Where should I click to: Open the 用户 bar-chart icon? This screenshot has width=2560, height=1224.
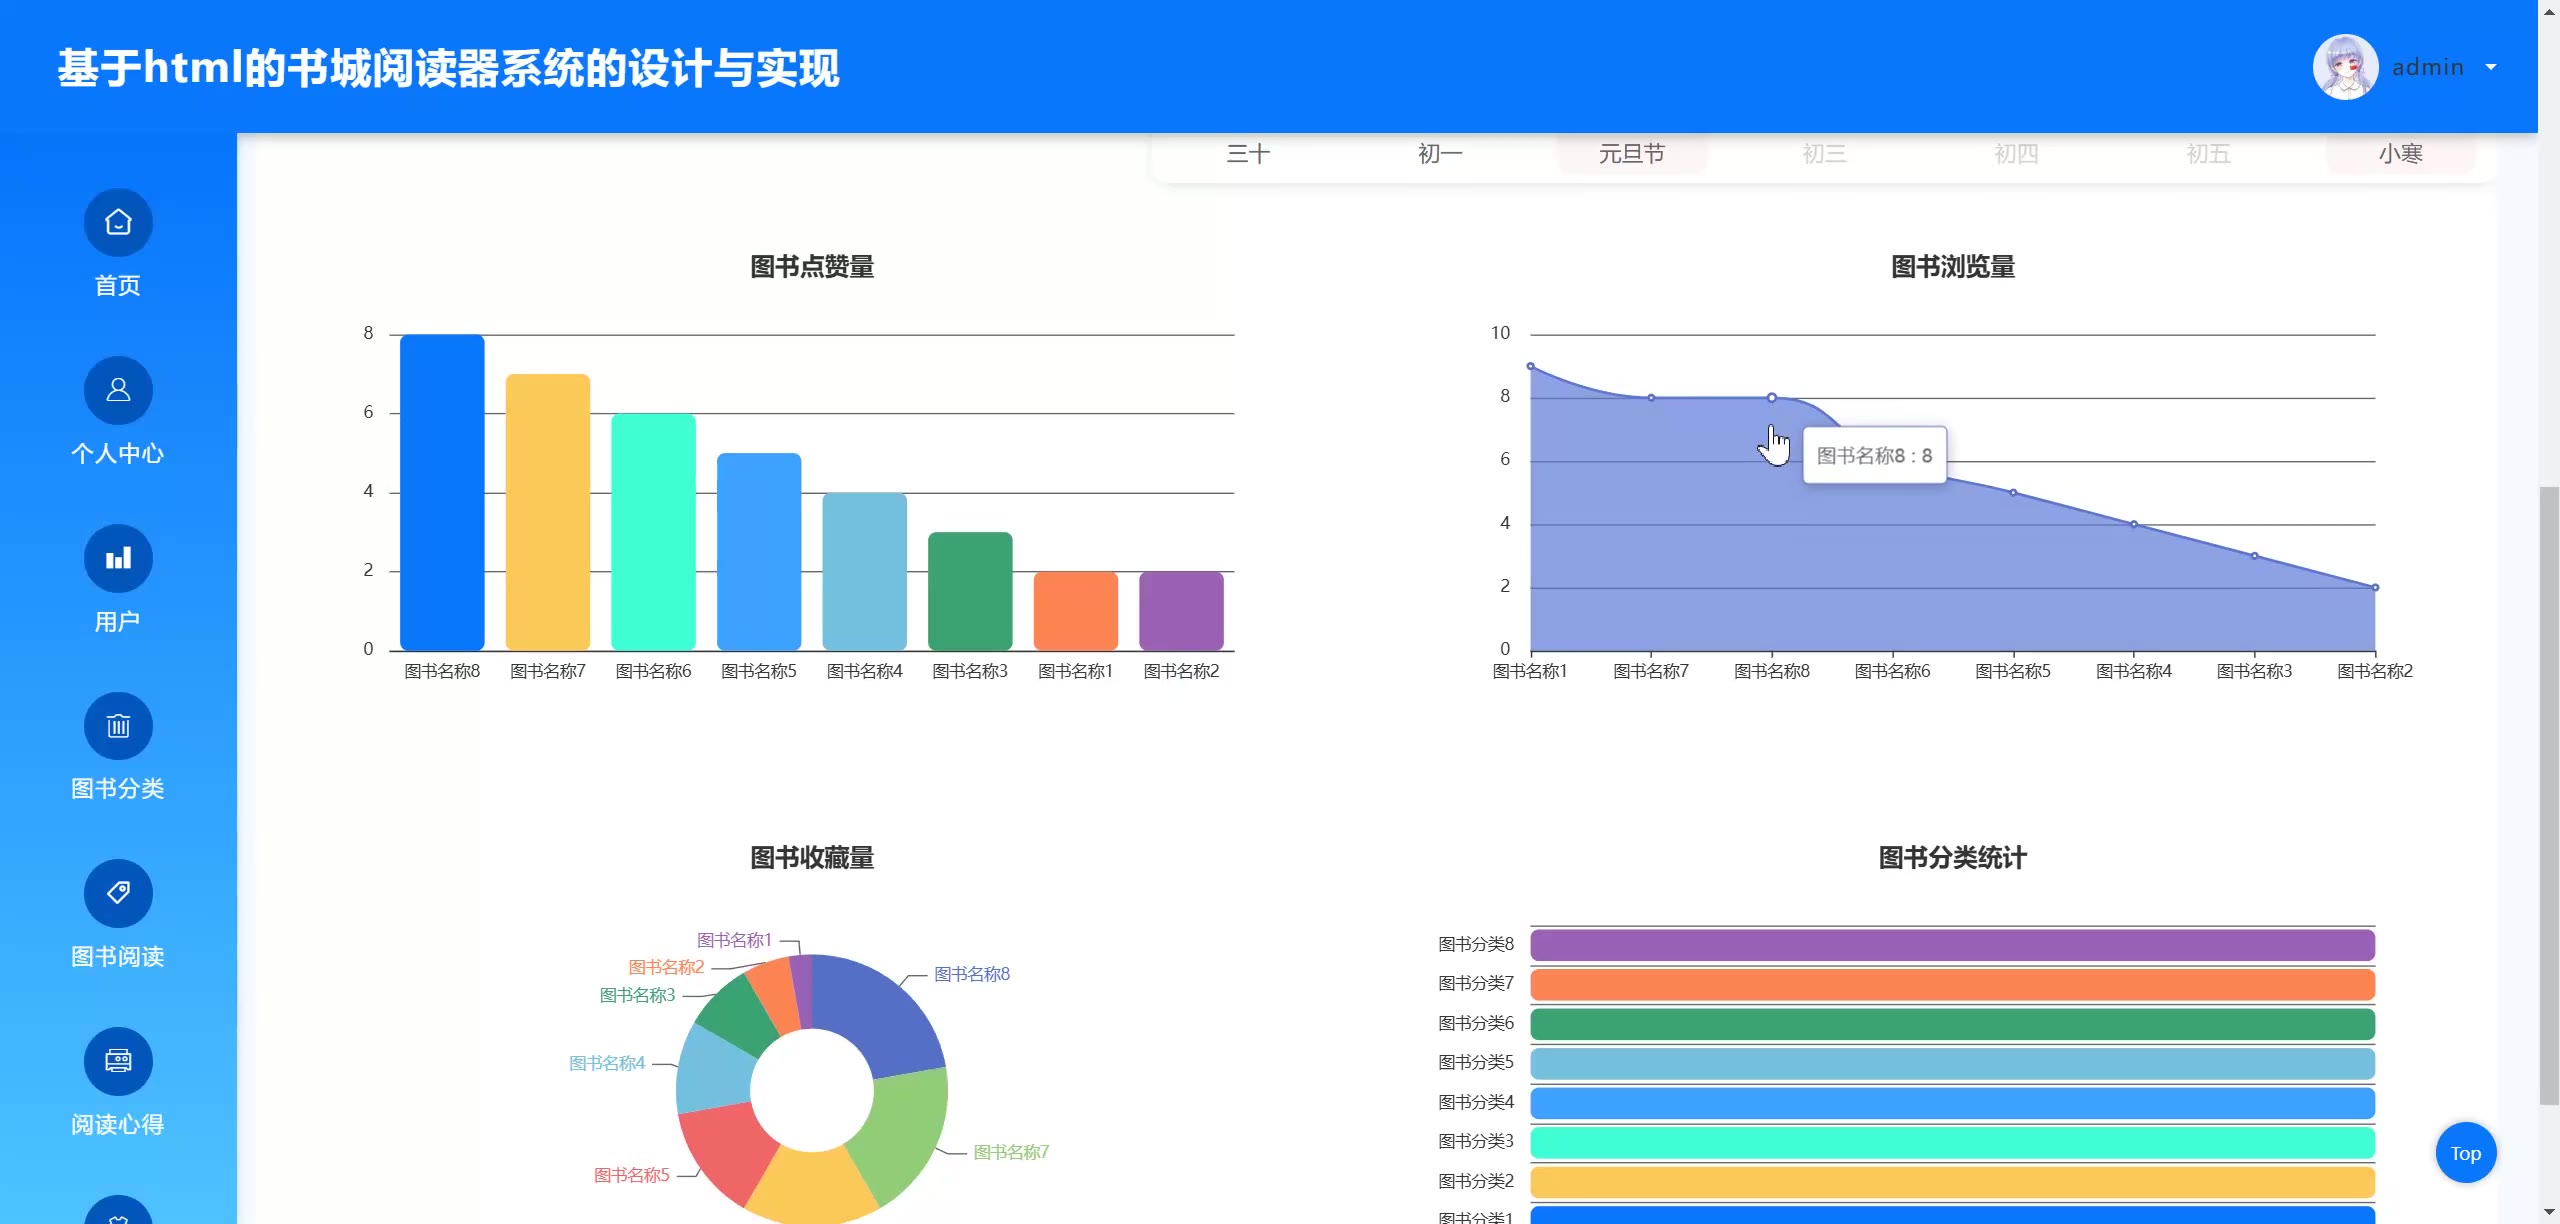[x=118, y=558]
